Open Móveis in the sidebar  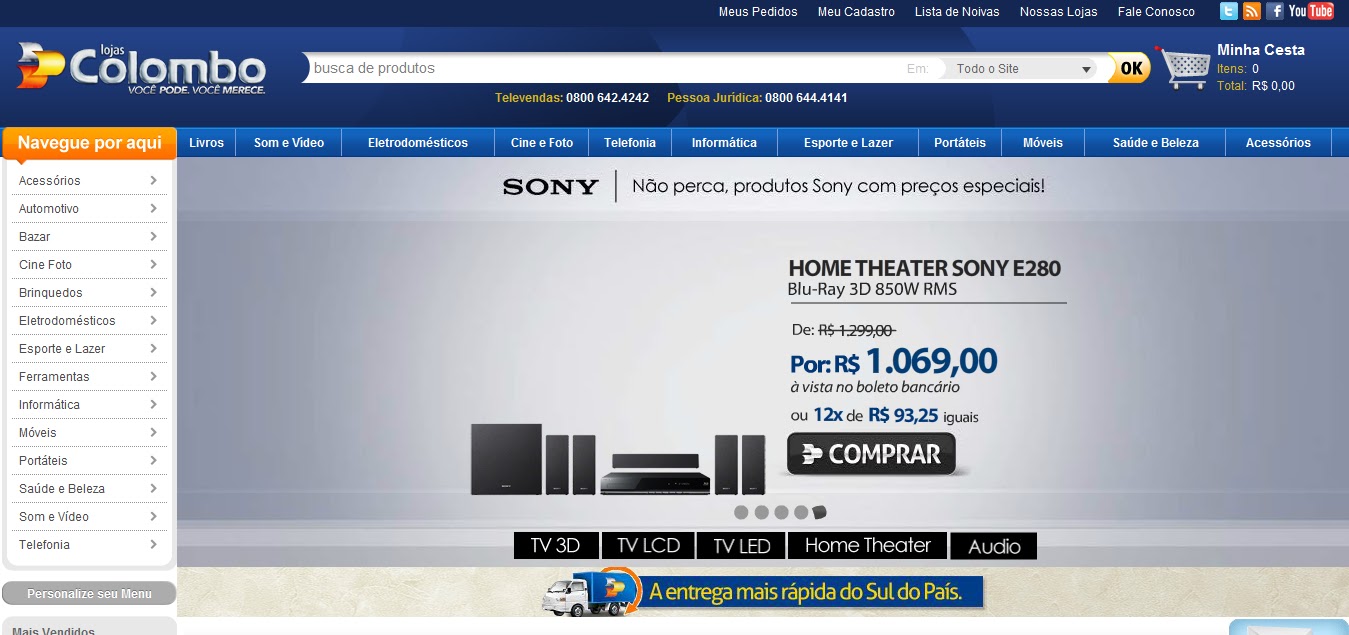tap(88, 433)
